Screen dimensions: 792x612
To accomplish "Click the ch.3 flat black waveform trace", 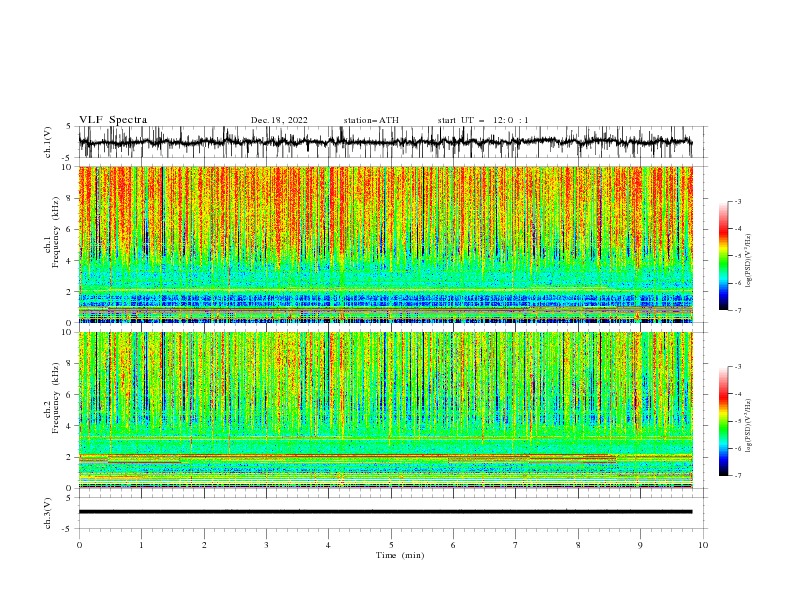I will 385,512.
